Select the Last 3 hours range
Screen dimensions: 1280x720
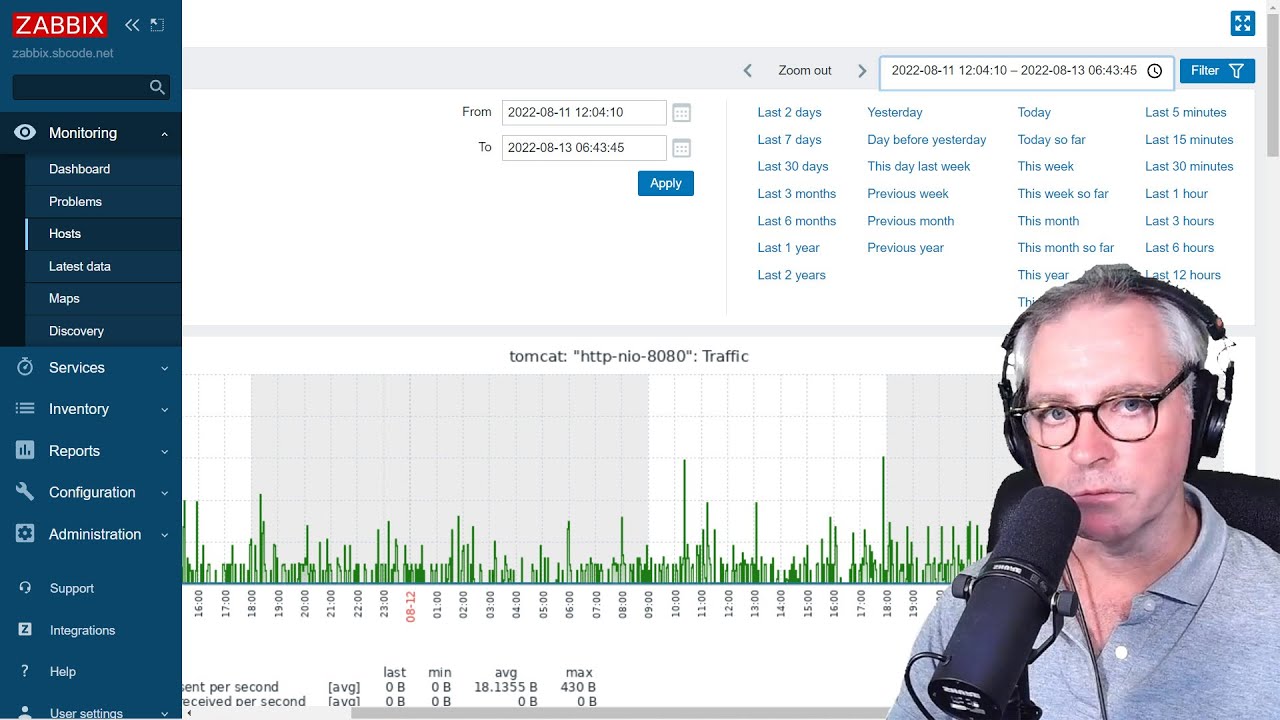coord(1180,220)
